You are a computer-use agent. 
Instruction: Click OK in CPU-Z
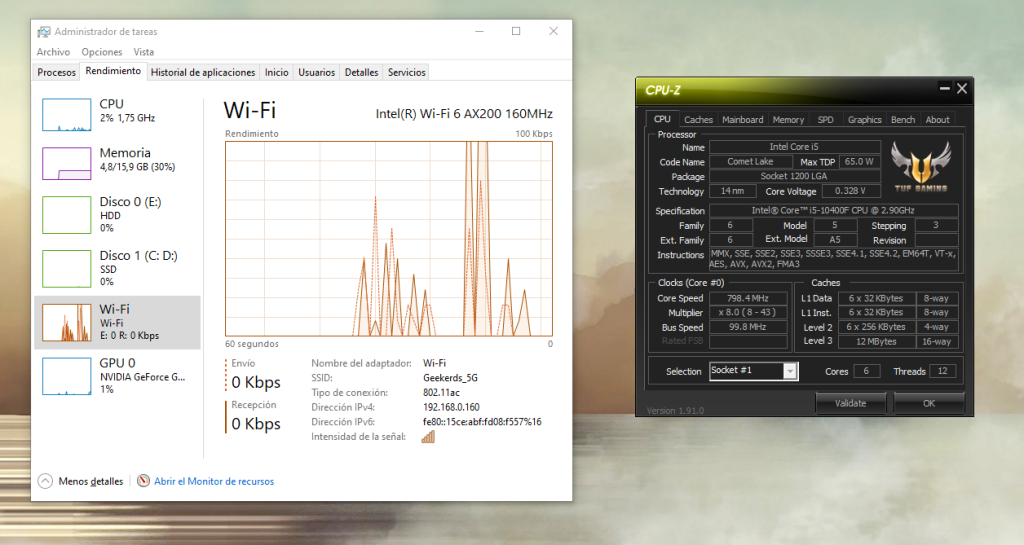click(929, 403)
